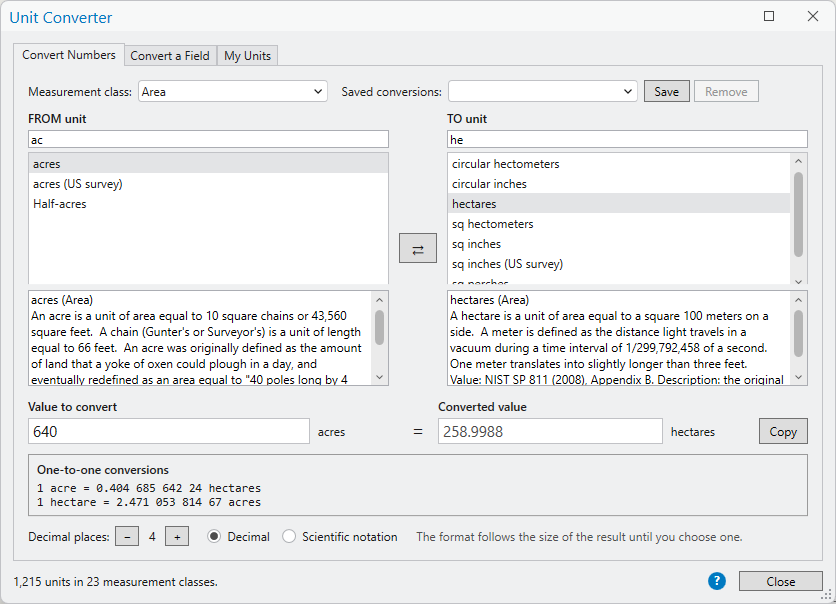The width and height of the screenshot is (836, 604).
Task: Decrease decimal places with minus button
Action: point(127,537)
